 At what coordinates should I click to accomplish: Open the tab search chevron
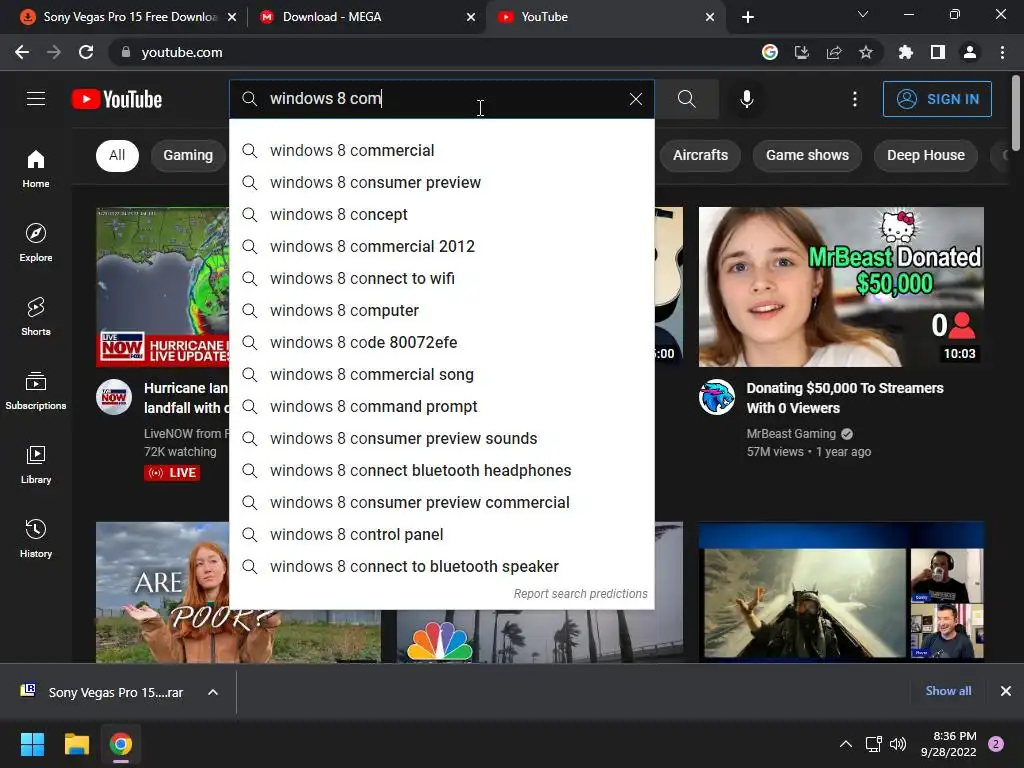coord(863,14)
